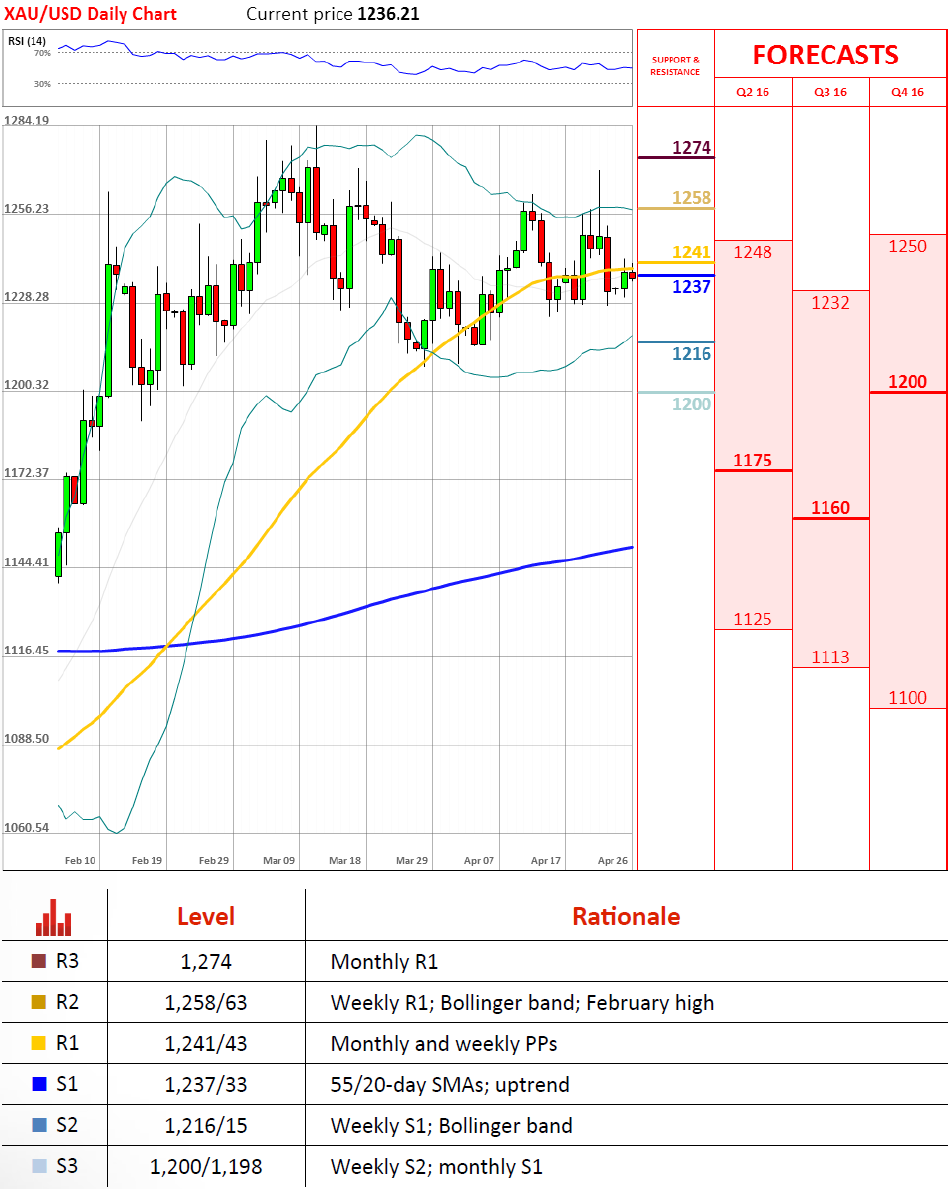Click the S3 light blue color square
950x1189 pixels.
click(x=39, y=1166)
